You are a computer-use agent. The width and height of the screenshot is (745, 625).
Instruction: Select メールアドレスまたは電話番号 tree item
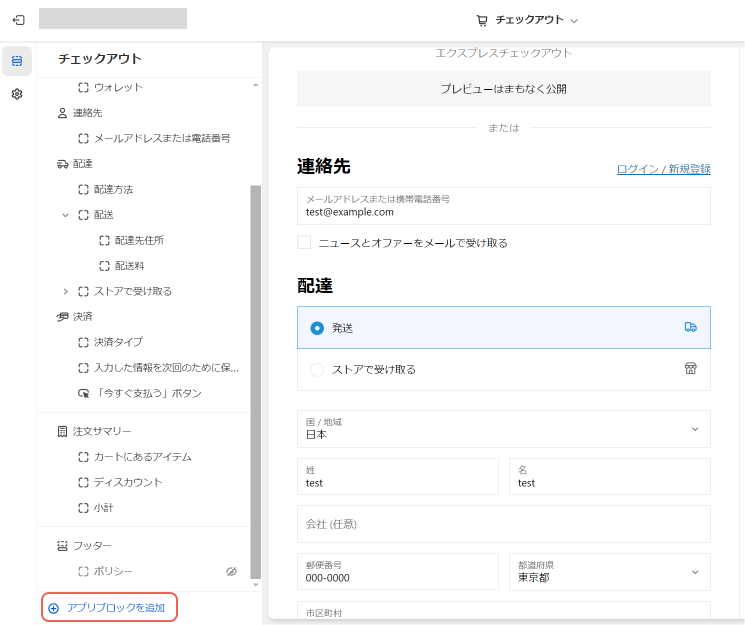[x=162, y=138]
